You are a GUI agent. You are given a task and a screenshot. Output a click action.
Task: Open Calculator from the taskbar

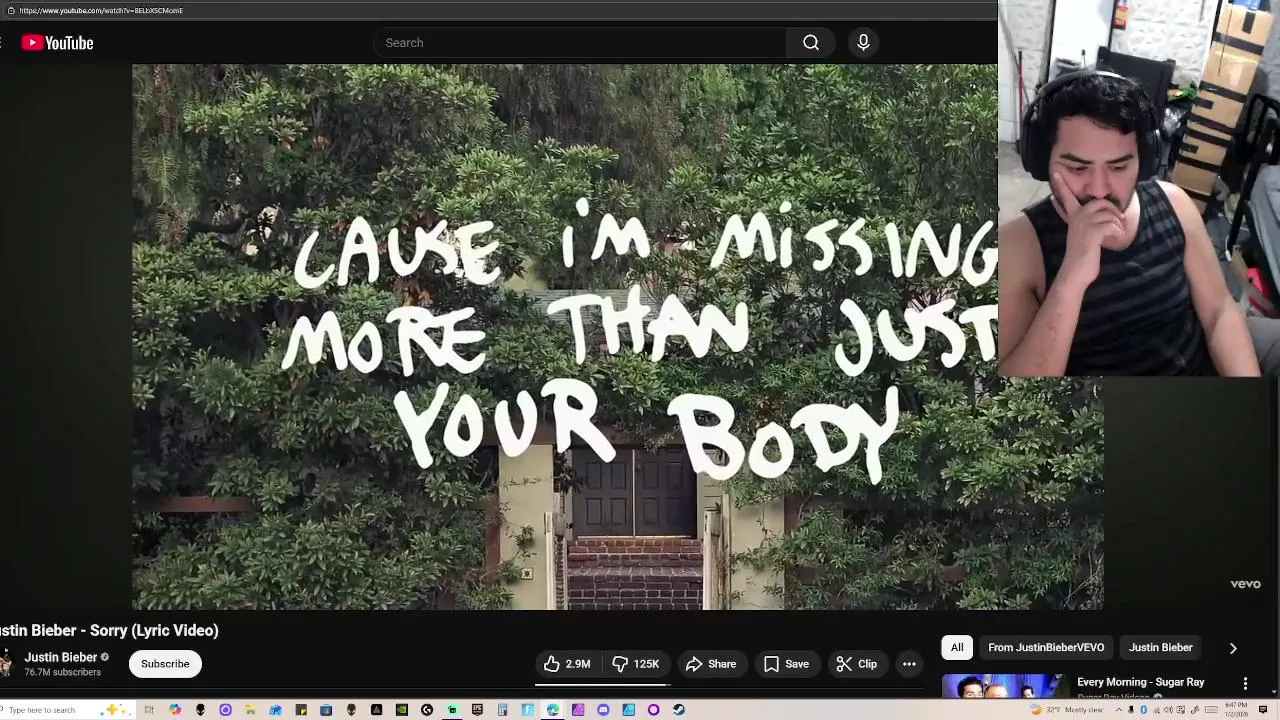click(502, 710)
